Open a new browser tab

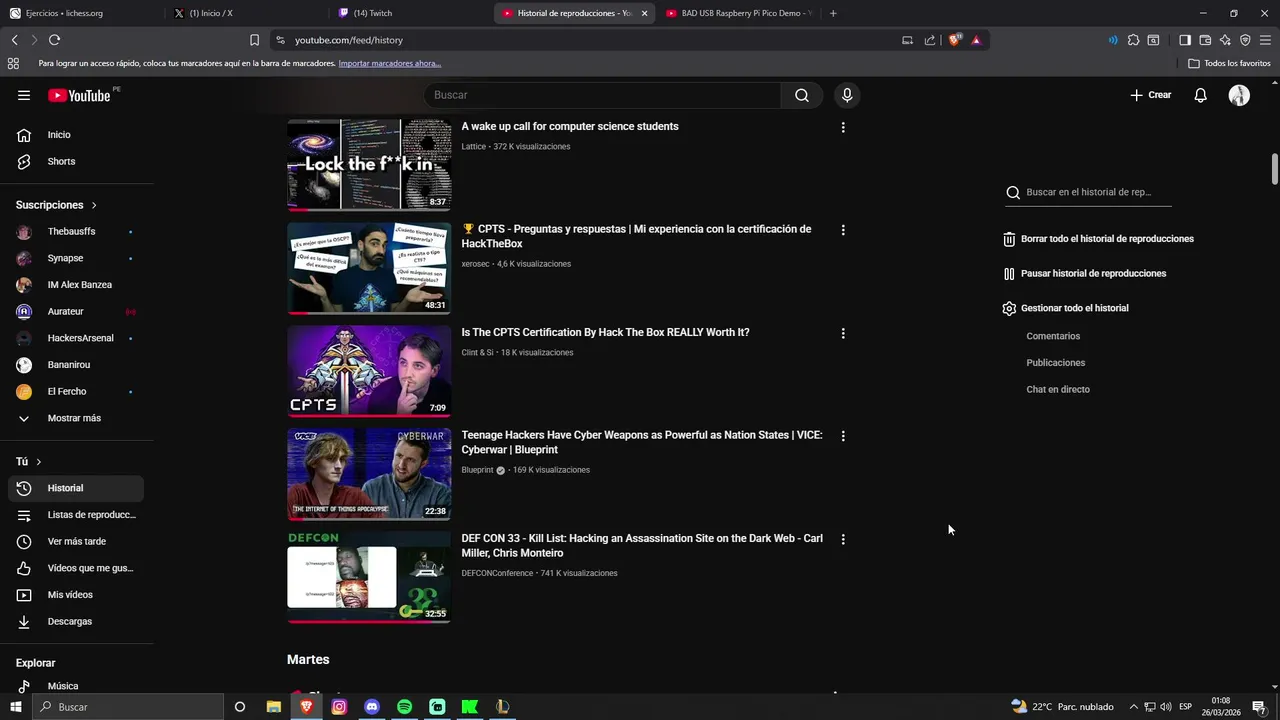[x=833, y=13]
